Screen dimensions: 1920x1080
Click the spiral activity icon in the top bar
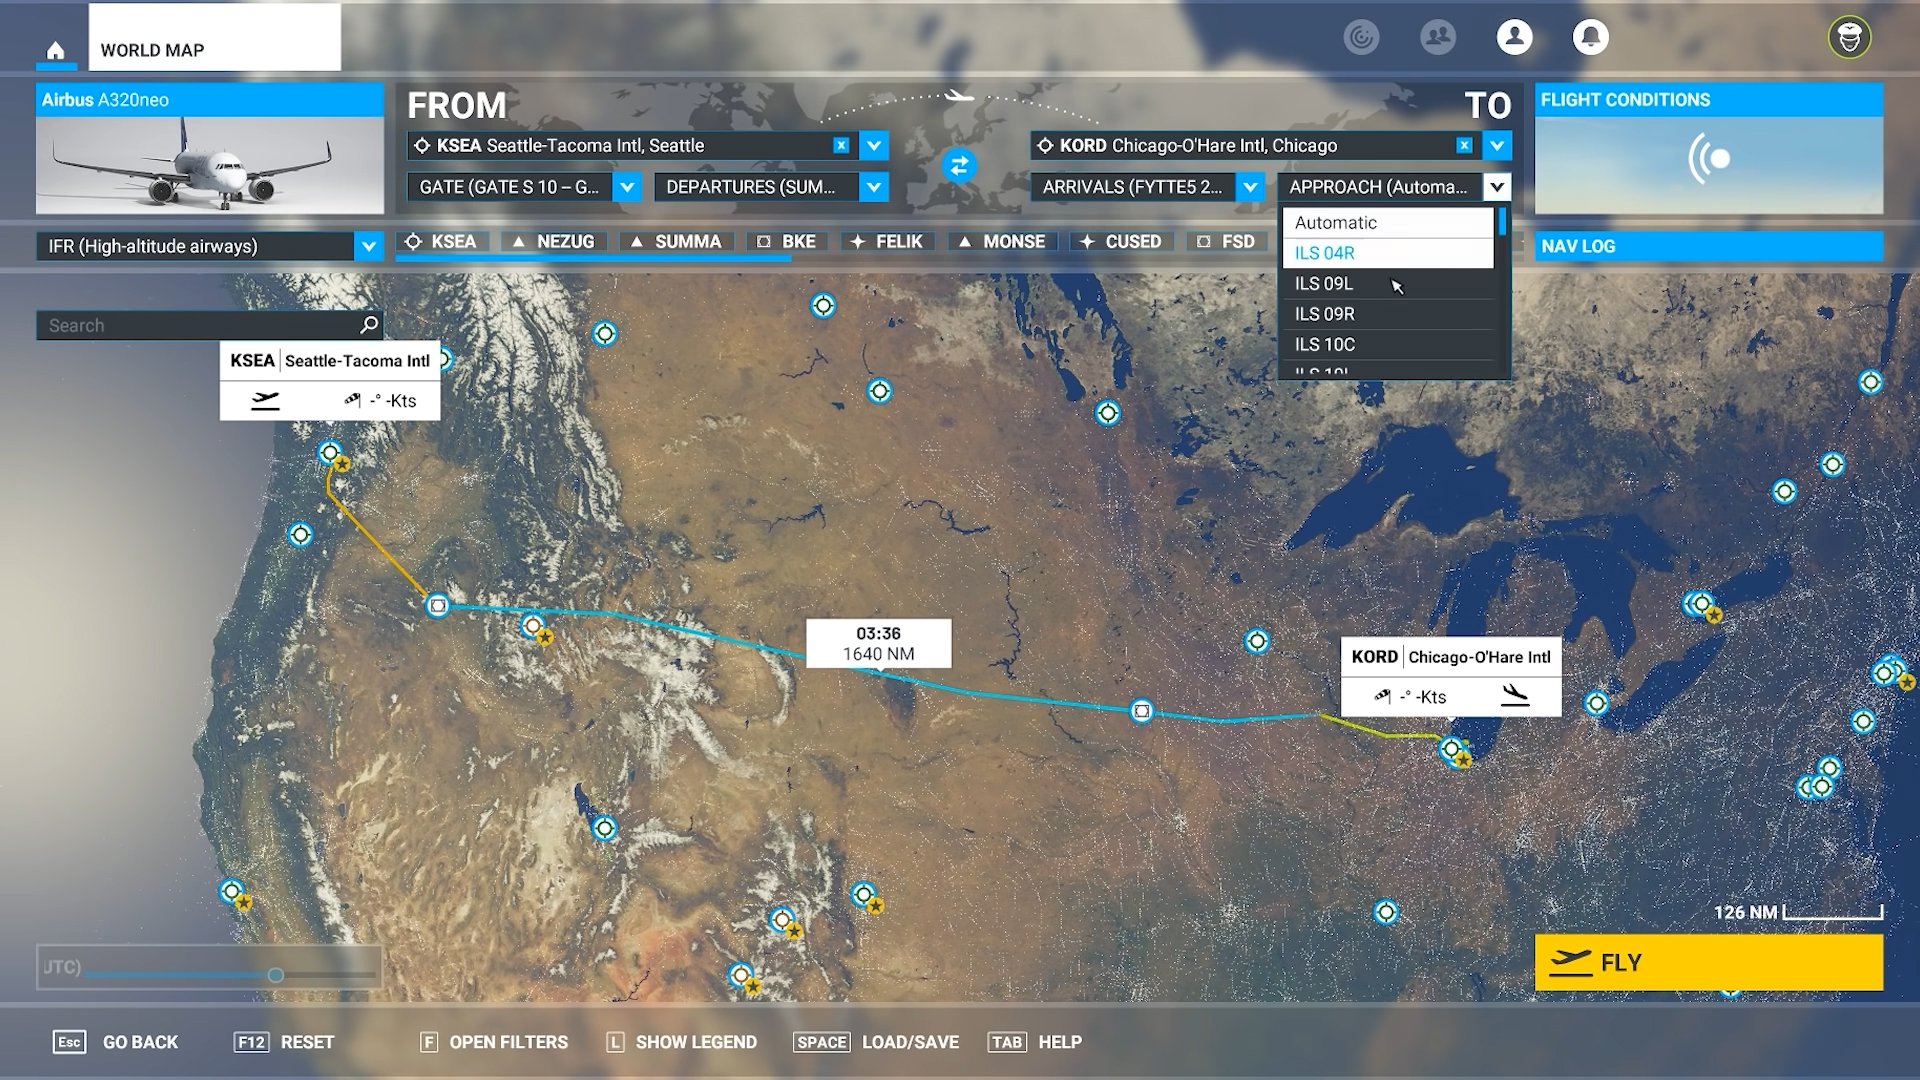pyautogui.click(x=1361, y=37)
